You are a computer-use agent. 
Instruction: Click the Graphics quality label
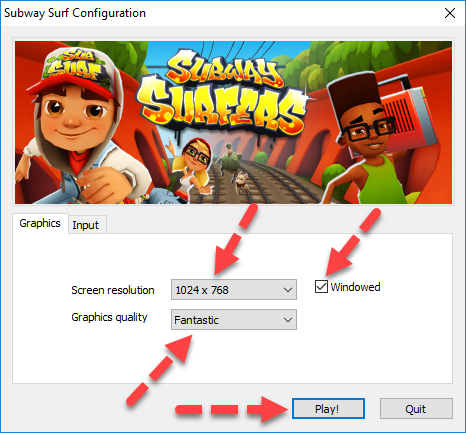109,317
